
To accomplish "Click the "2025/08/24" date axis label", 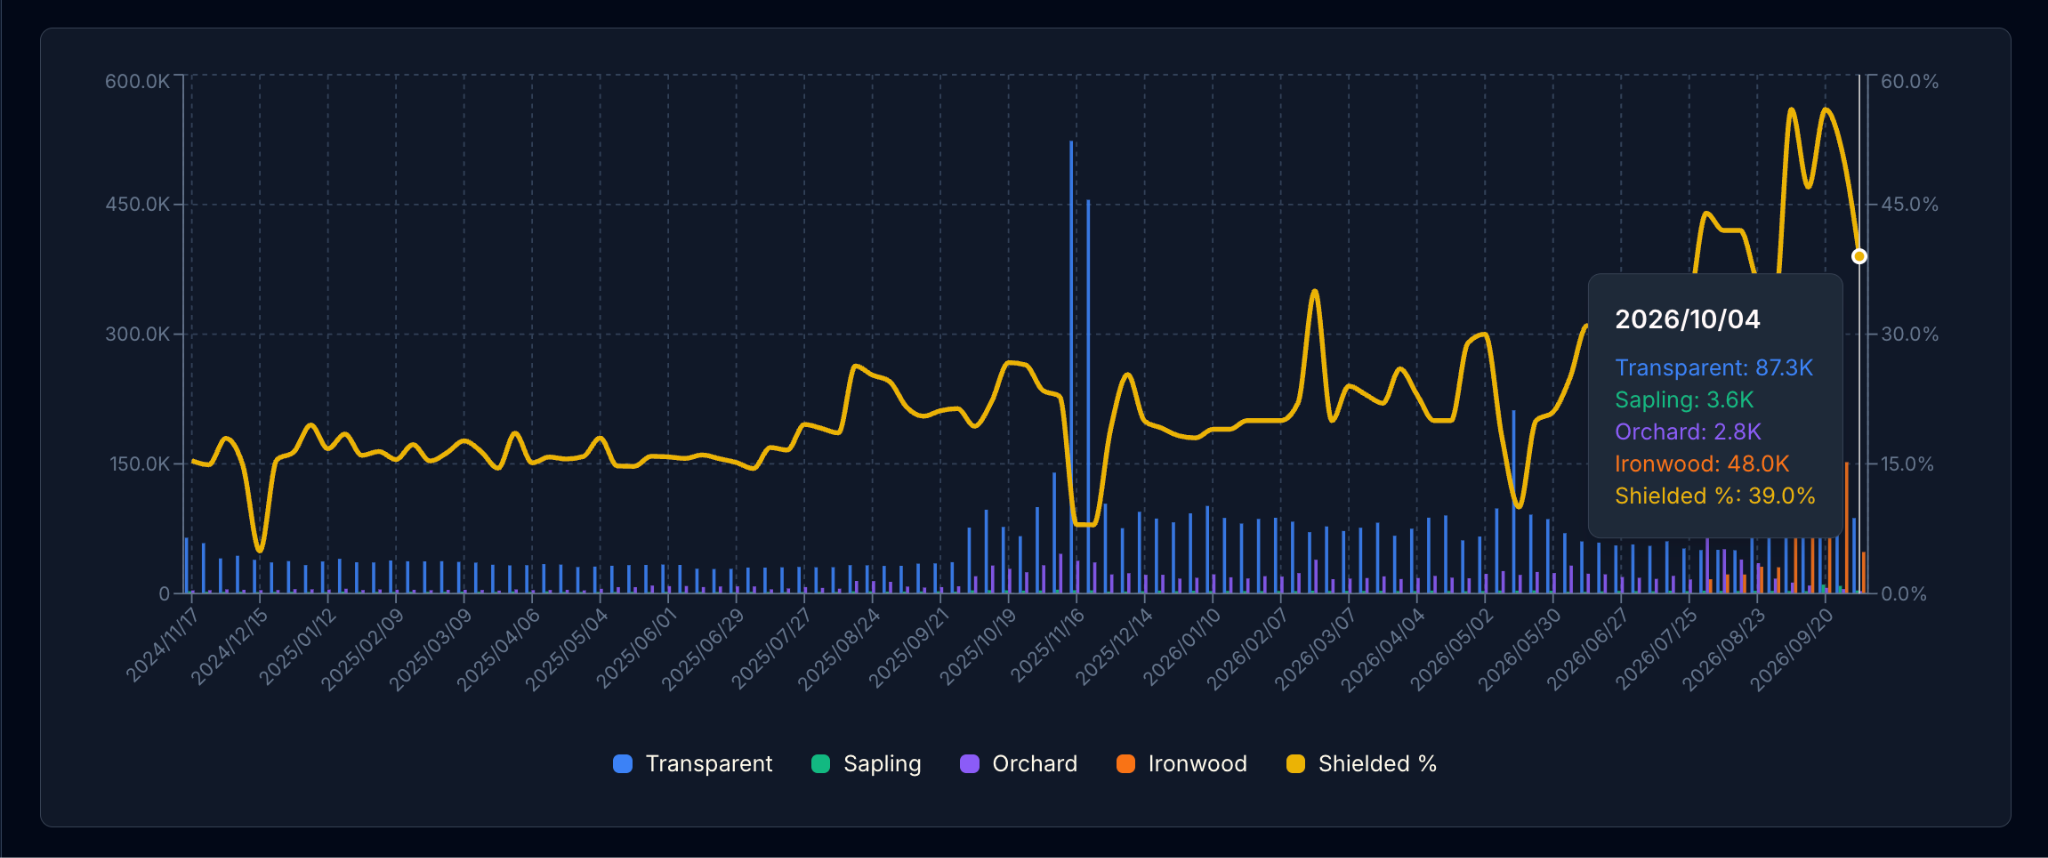I will point(839,649).
